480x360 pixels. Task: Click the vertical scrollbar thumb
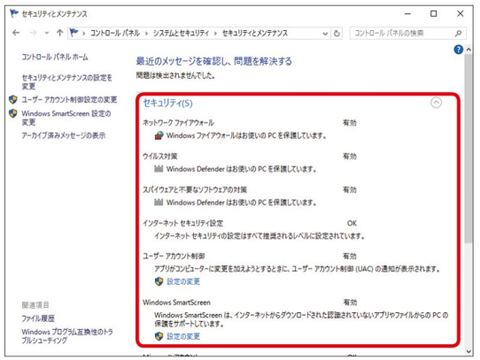coord(468,149)
